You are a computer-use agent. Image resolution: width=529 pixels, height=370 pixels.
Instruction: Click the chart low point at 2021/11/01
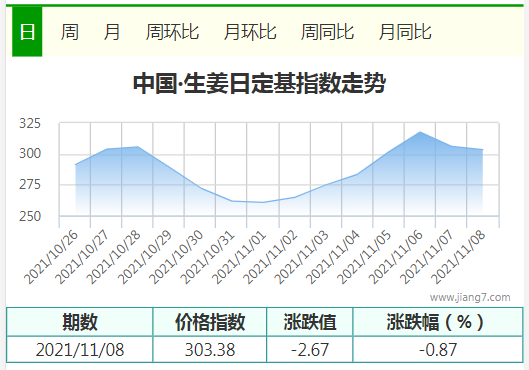point(263,202)
